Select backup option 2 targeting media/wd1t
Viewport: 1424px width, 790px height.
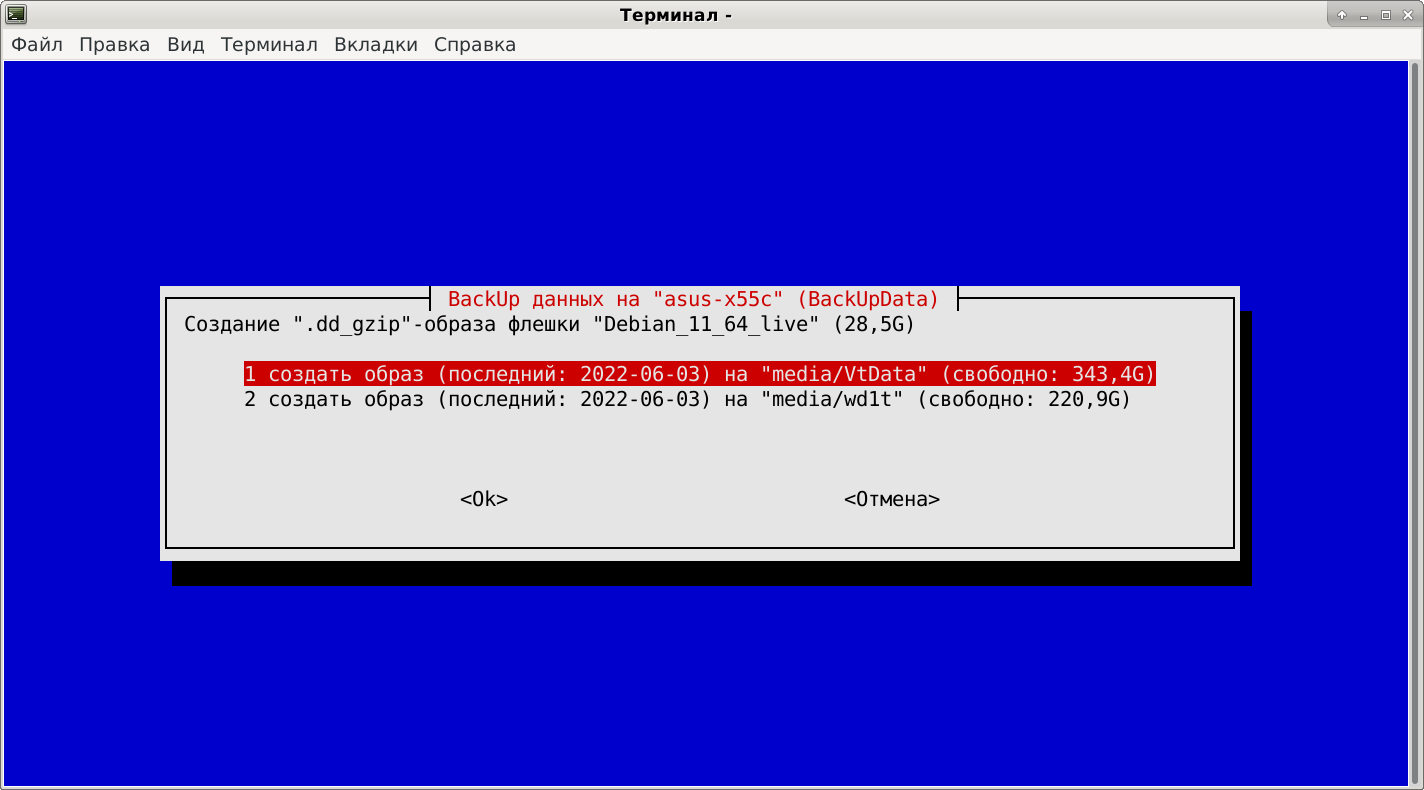tap(686, 399)
